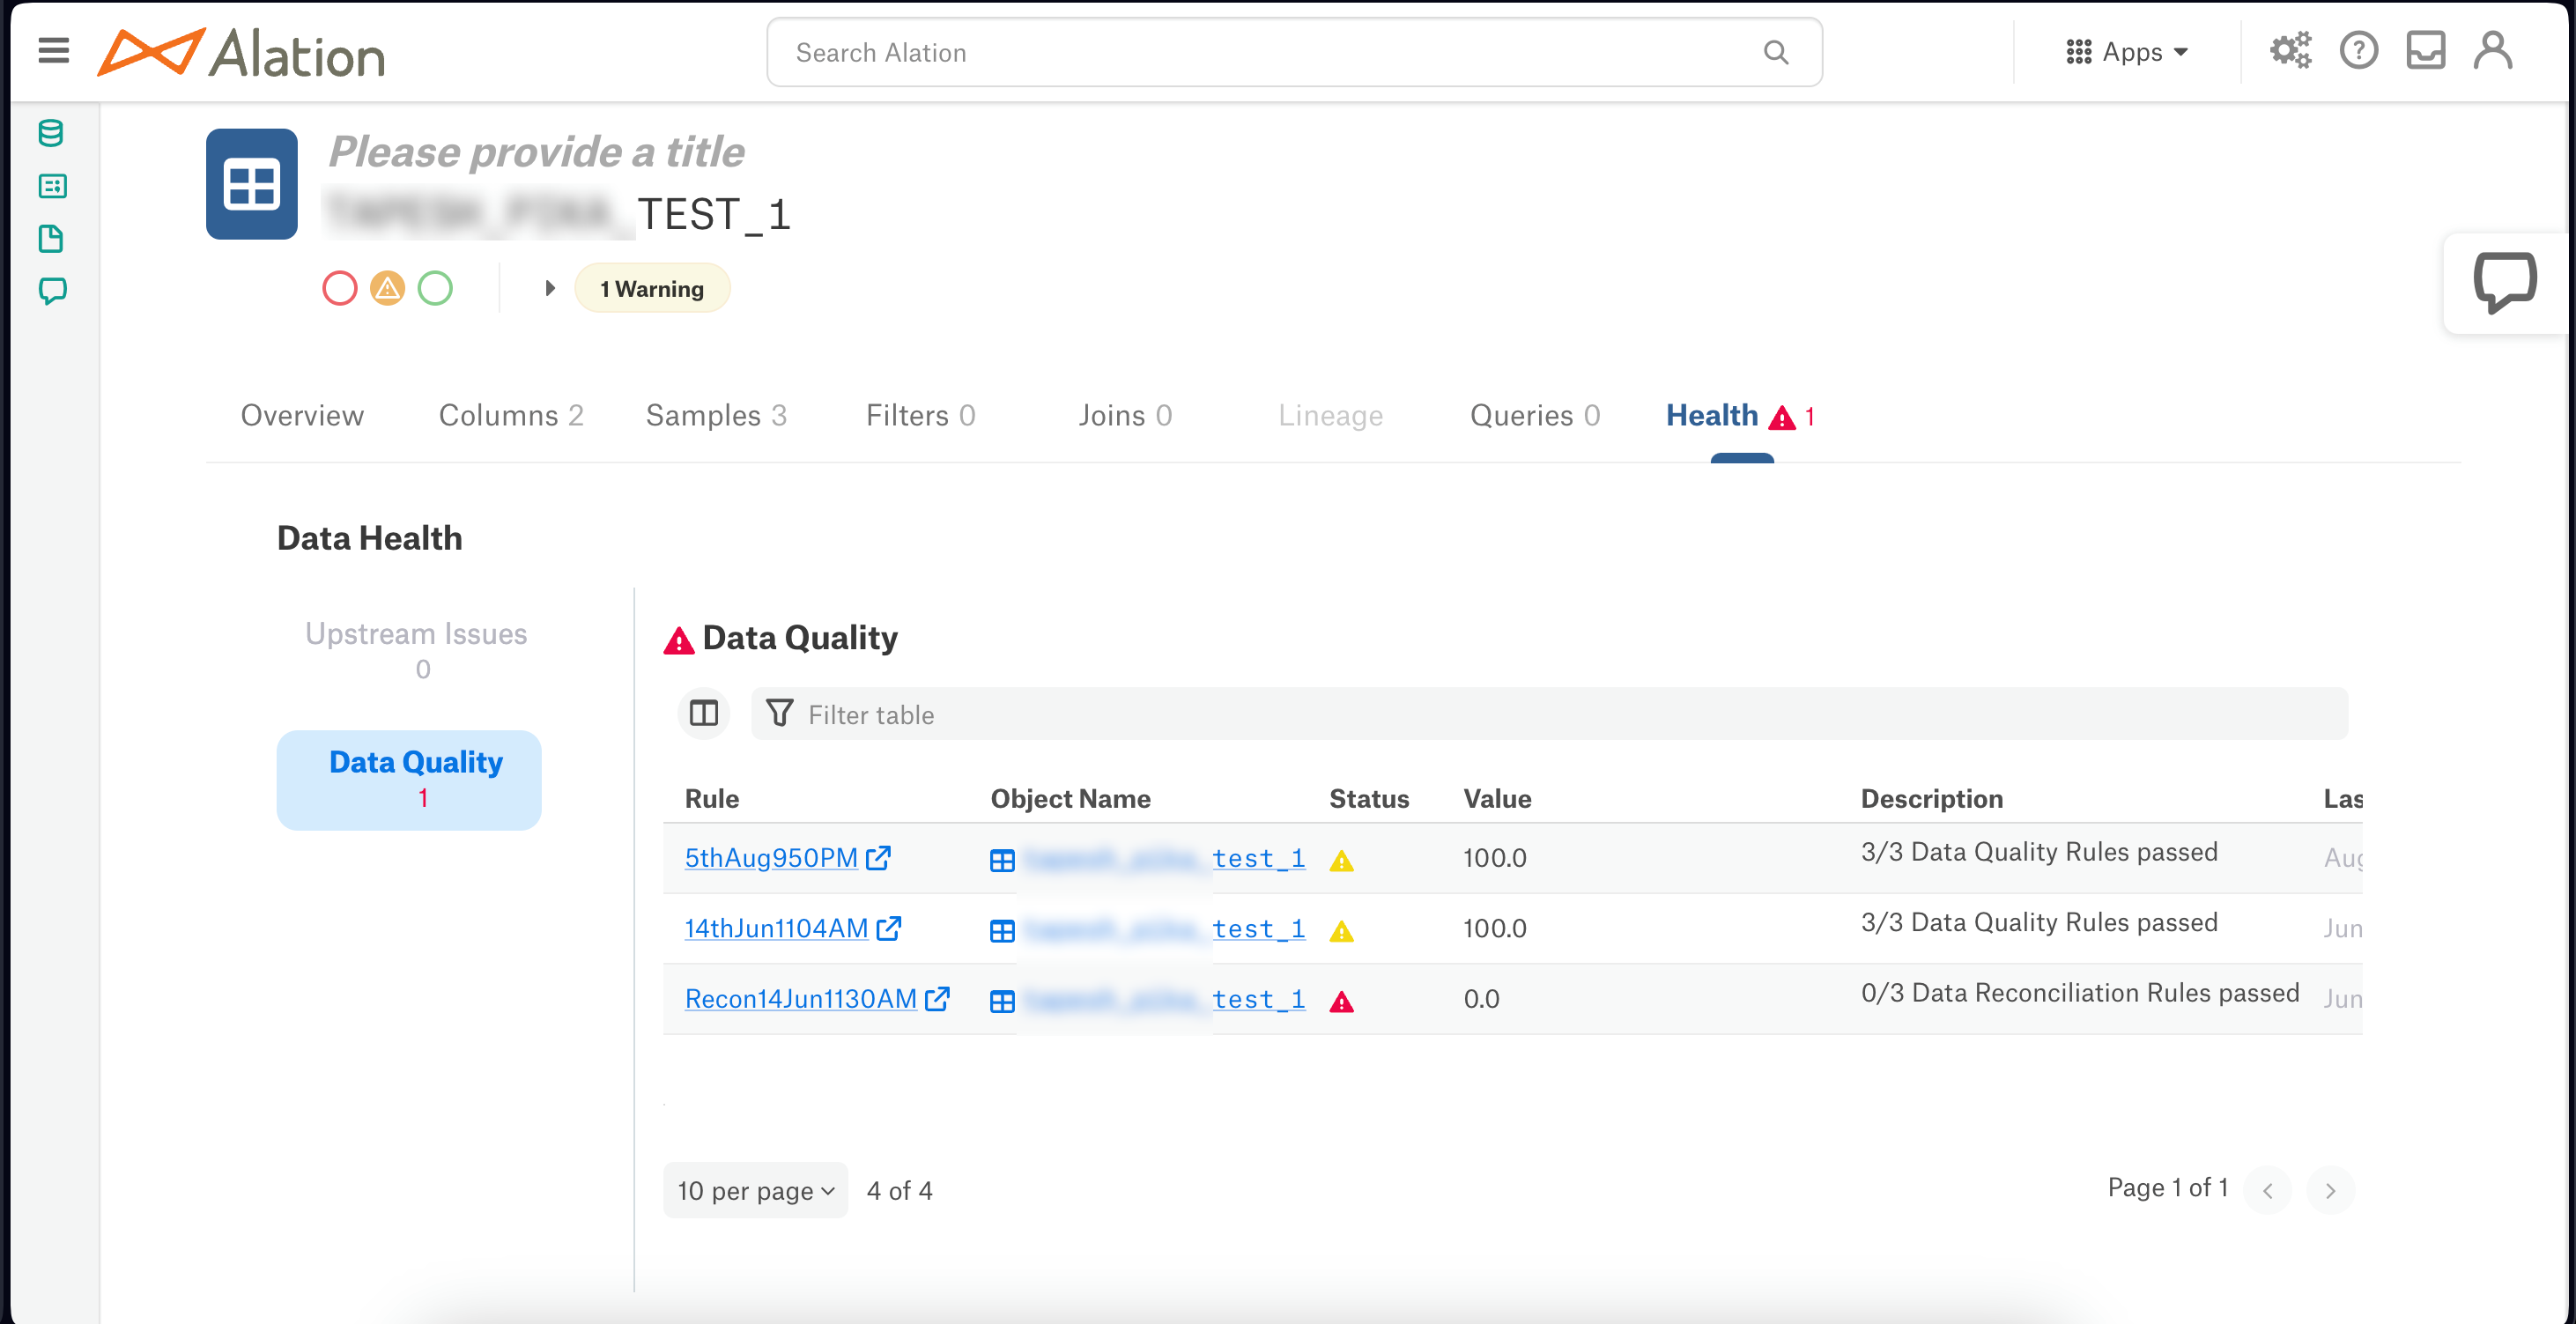Click the blue table object icon
Viewport: 2576px width, 1324px height.
click(x=252, y=184)
